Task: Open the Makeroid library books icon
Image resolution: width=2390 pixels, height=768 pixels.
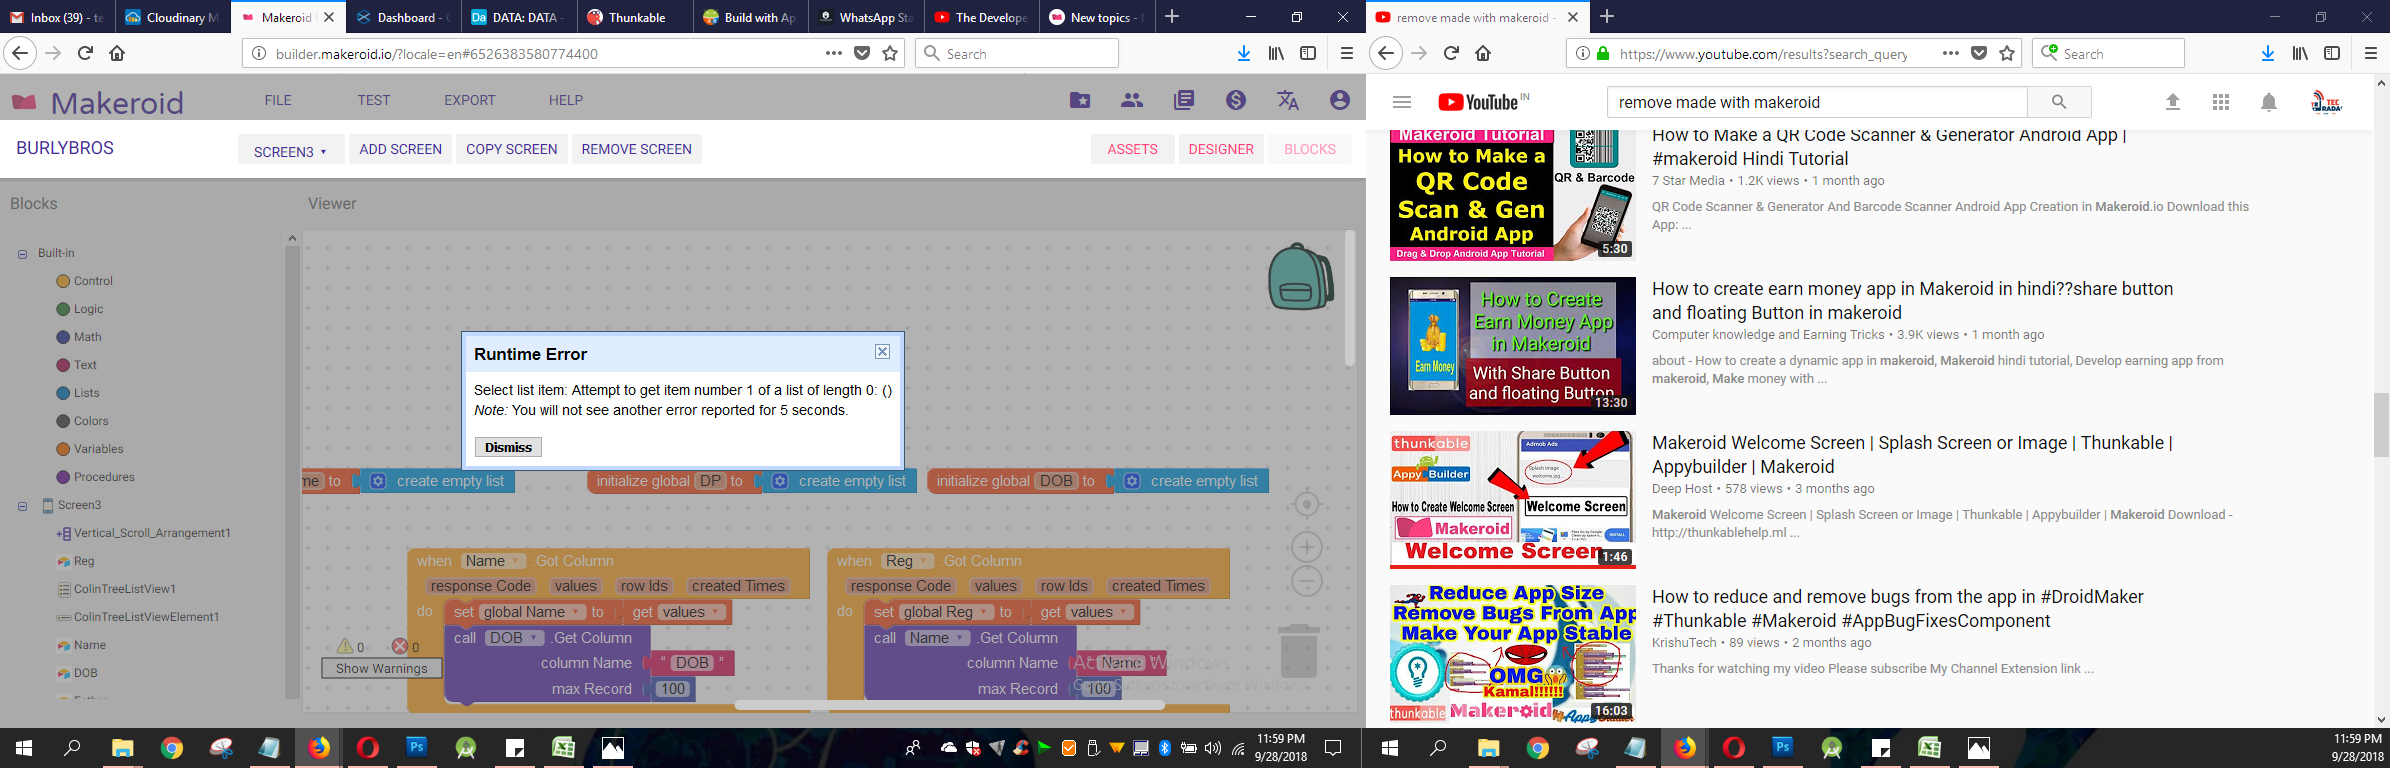Action: point(1184,100)
